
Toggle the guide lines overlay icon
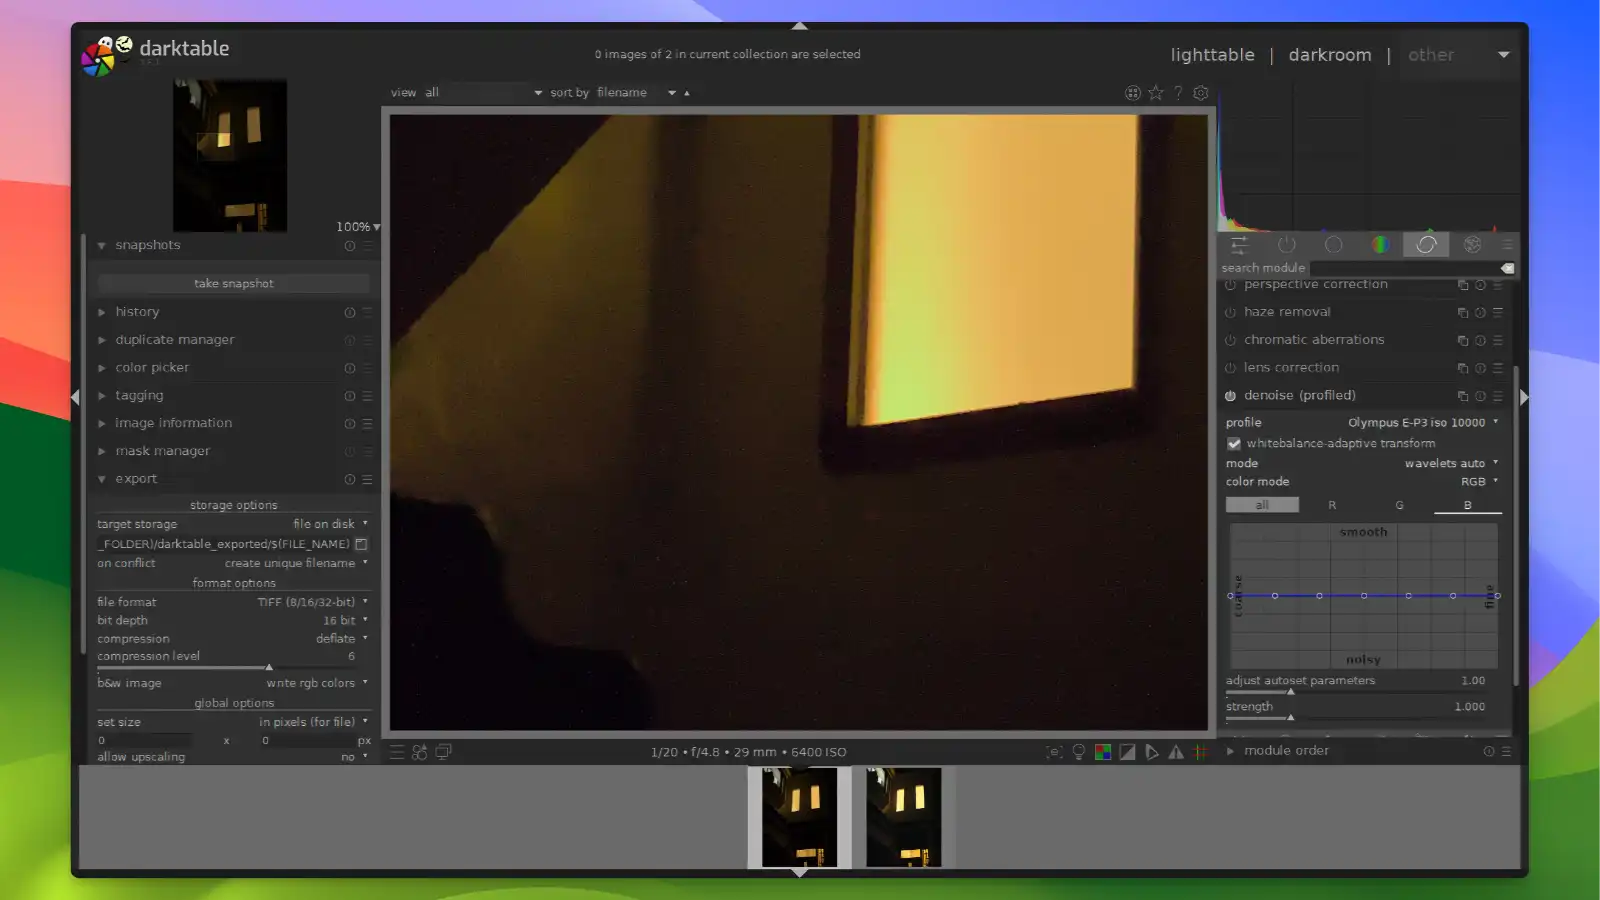click(1200, 752)
